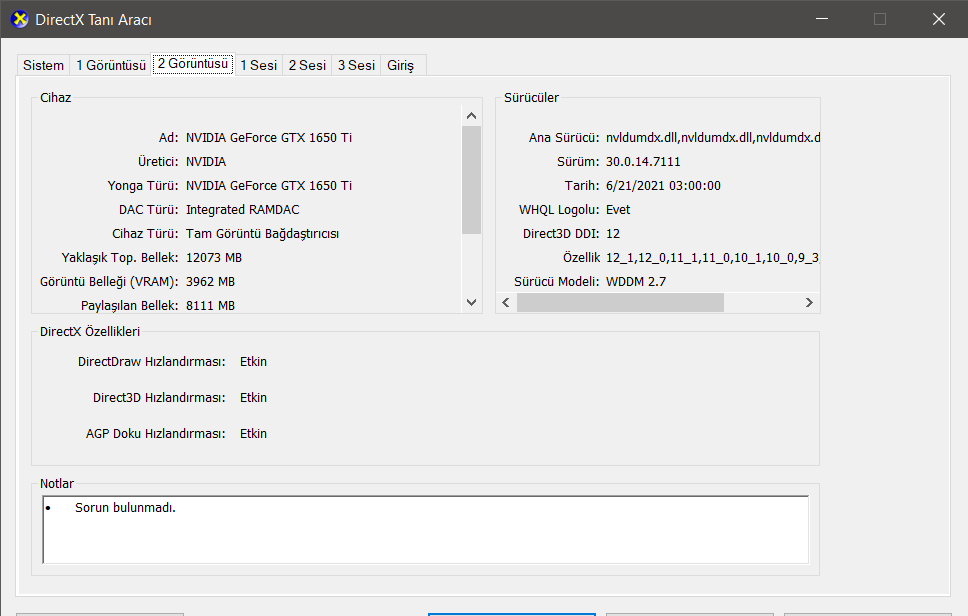Click the VRAM value '3962 MB'
Screen dimensions: 968x616
(210, 282)
